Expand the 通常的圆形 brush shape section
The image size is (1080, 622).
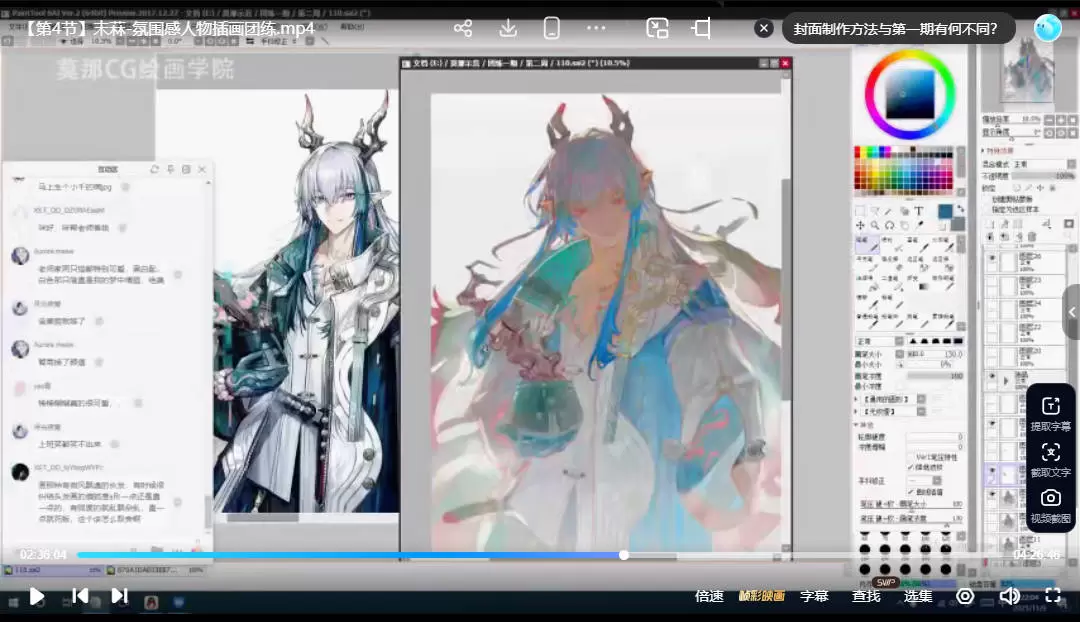point(856,399)
